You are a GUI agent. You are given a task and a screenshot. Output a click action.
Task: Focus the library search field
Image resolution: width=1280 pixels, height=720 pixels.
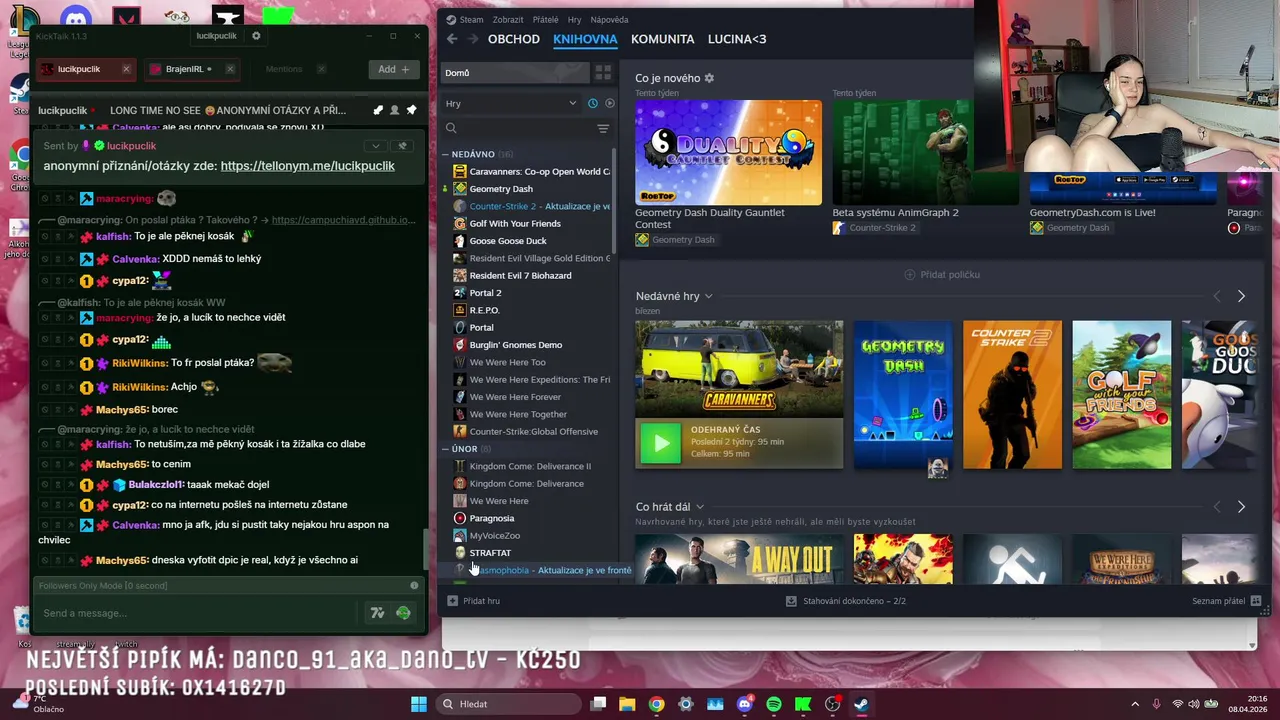[x=518, y=128]
